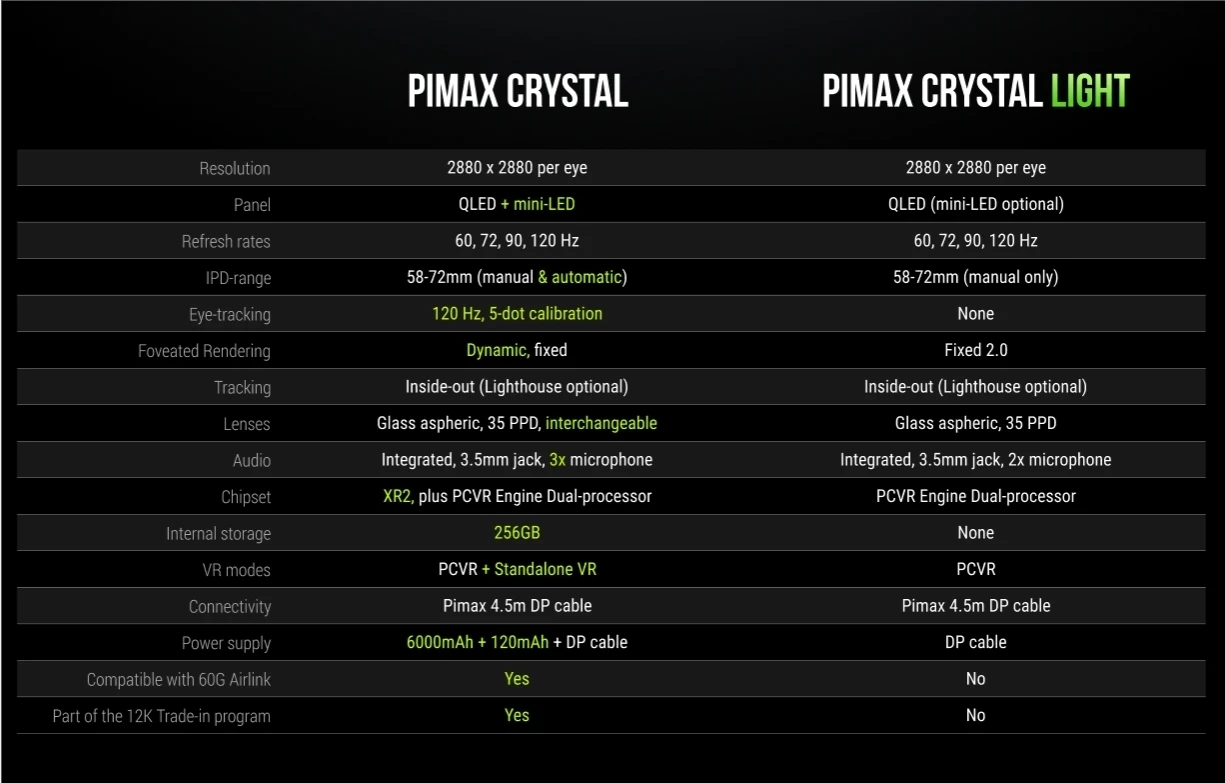
Task: Click the green Yes beside 60G Airlink
Action: [517, 679]
